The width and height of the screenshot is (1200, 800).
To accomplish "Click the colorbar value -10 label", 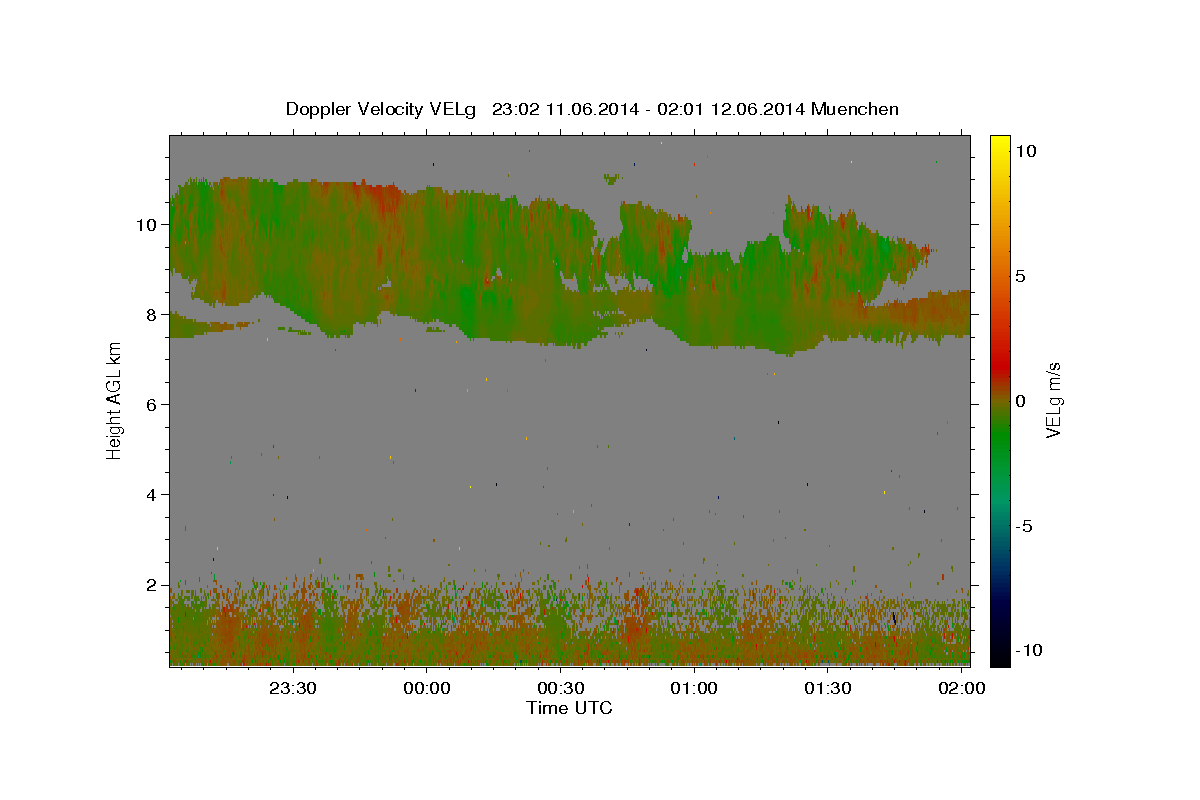I will 1027,650.
